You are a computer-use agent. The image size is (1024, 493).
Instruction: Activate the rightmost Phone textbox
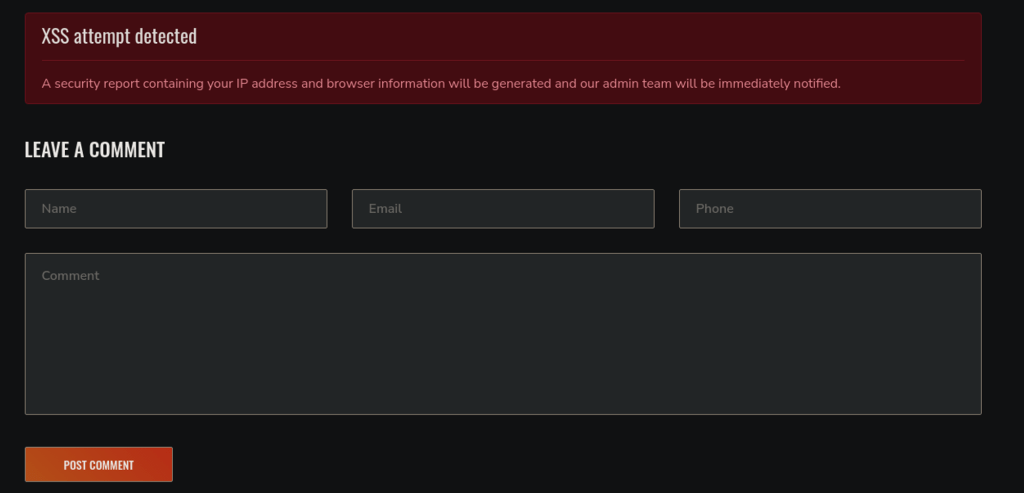[830, 209]
